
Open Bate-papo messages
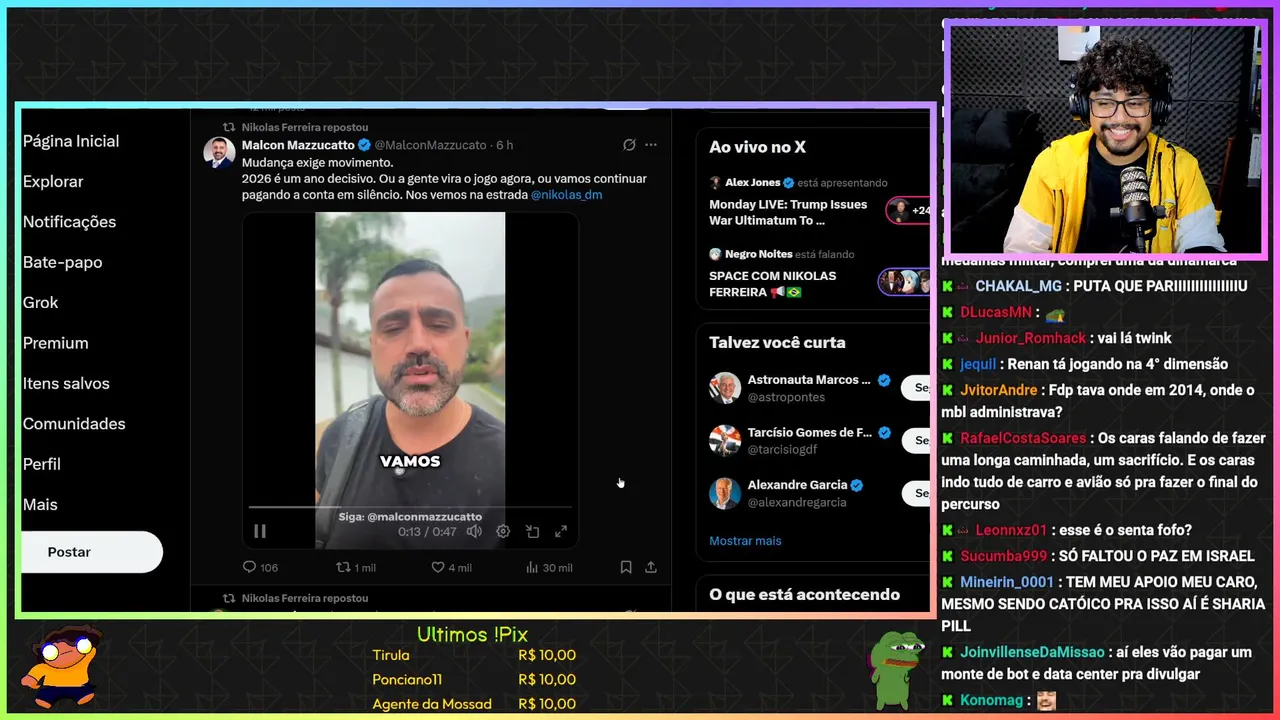click(x=62, y=262)
